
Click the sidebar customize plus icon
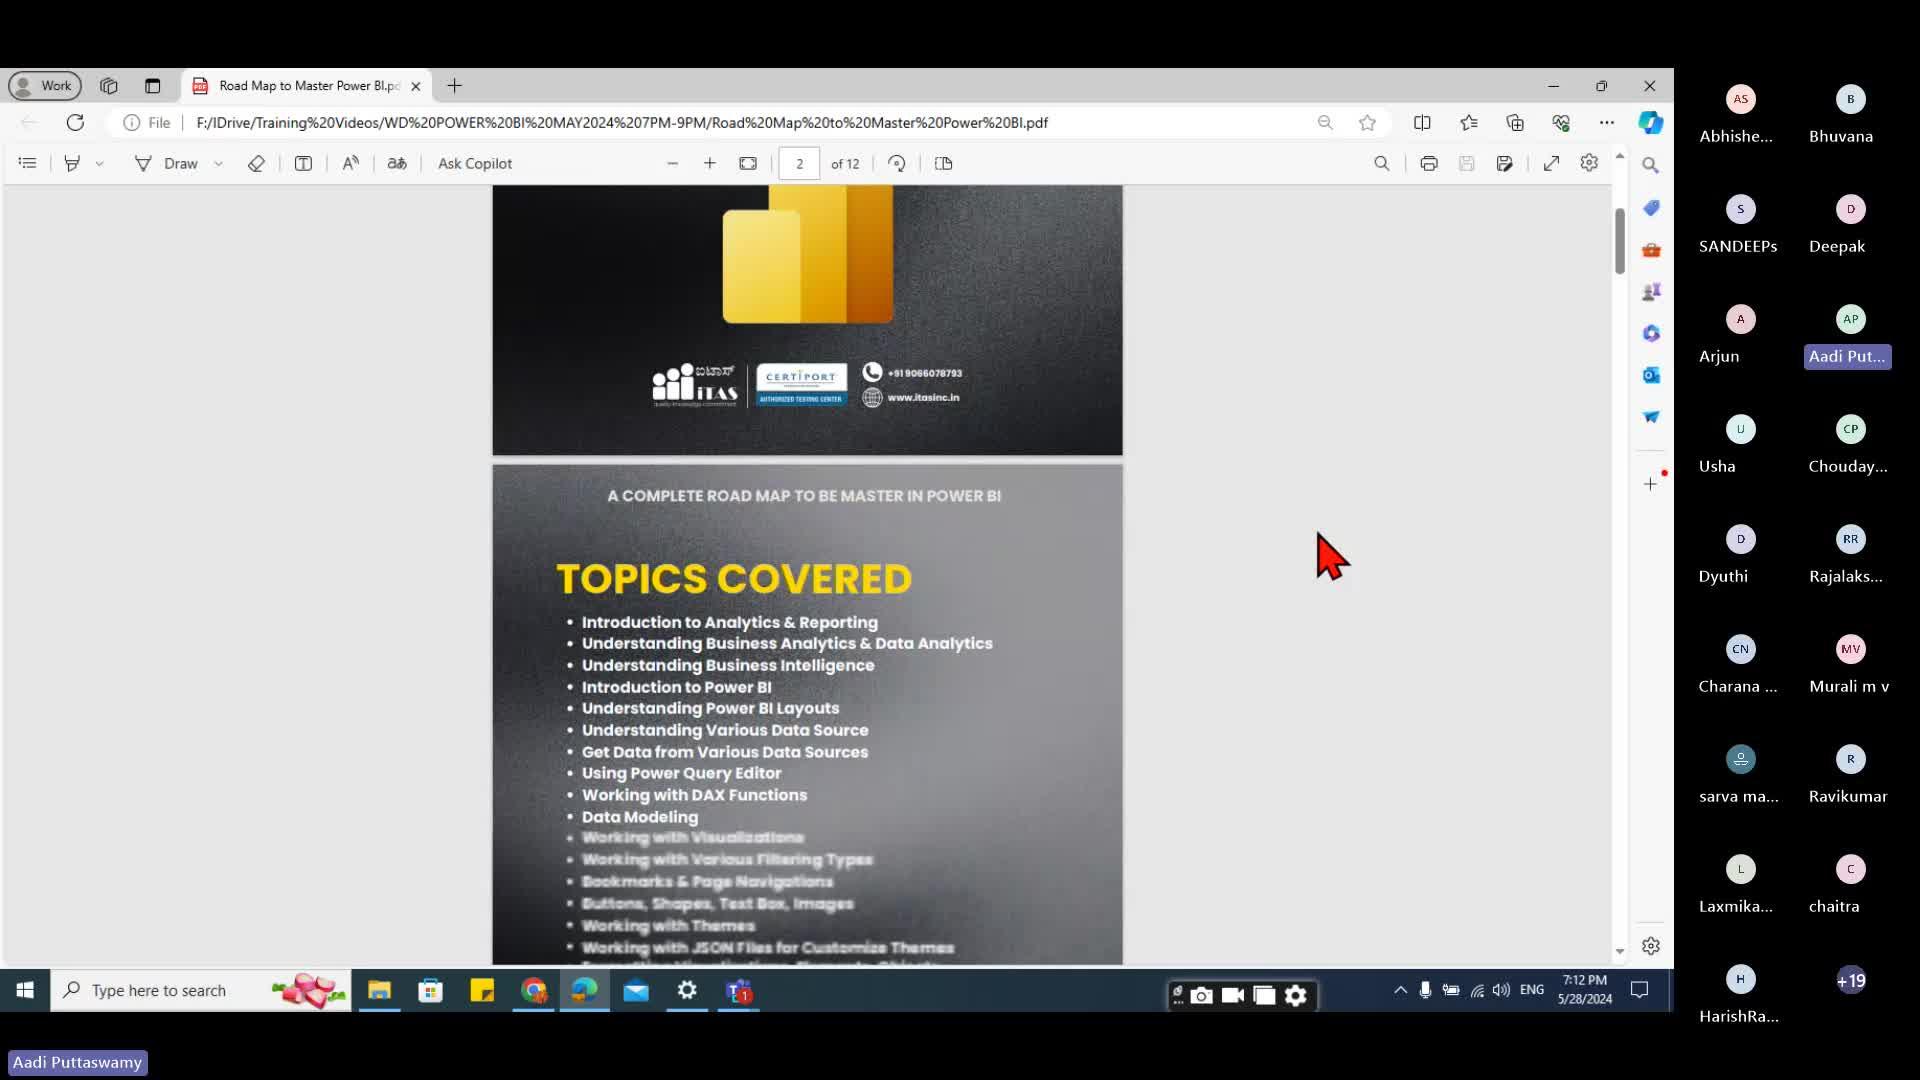tap(1650, 484)
